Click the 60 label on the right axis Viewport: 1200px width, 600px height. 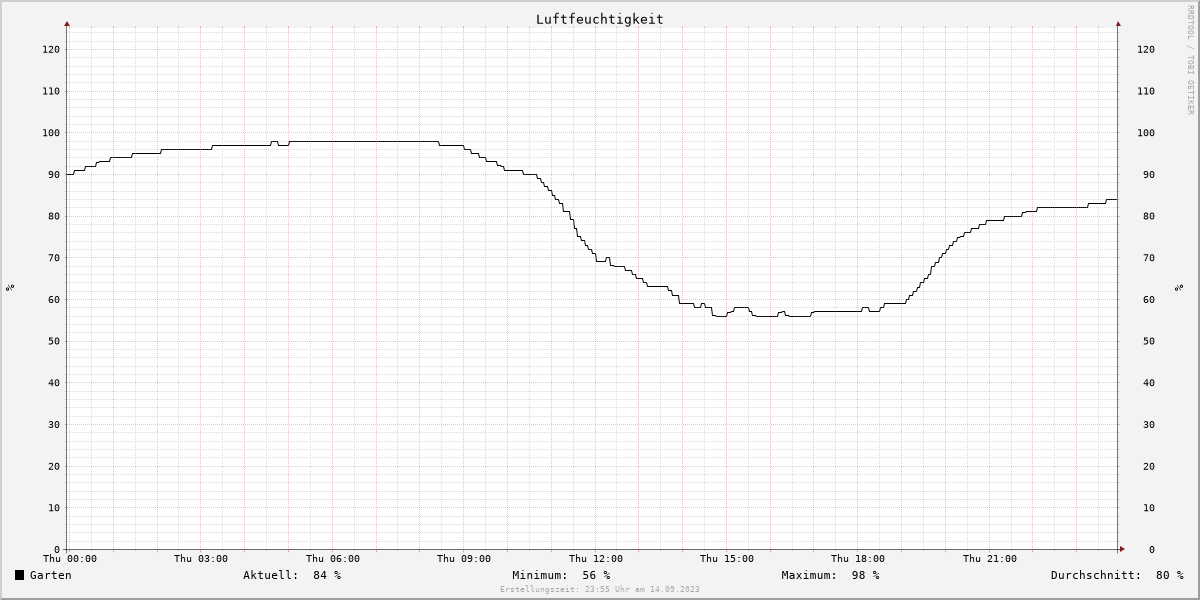(1150, 300)
